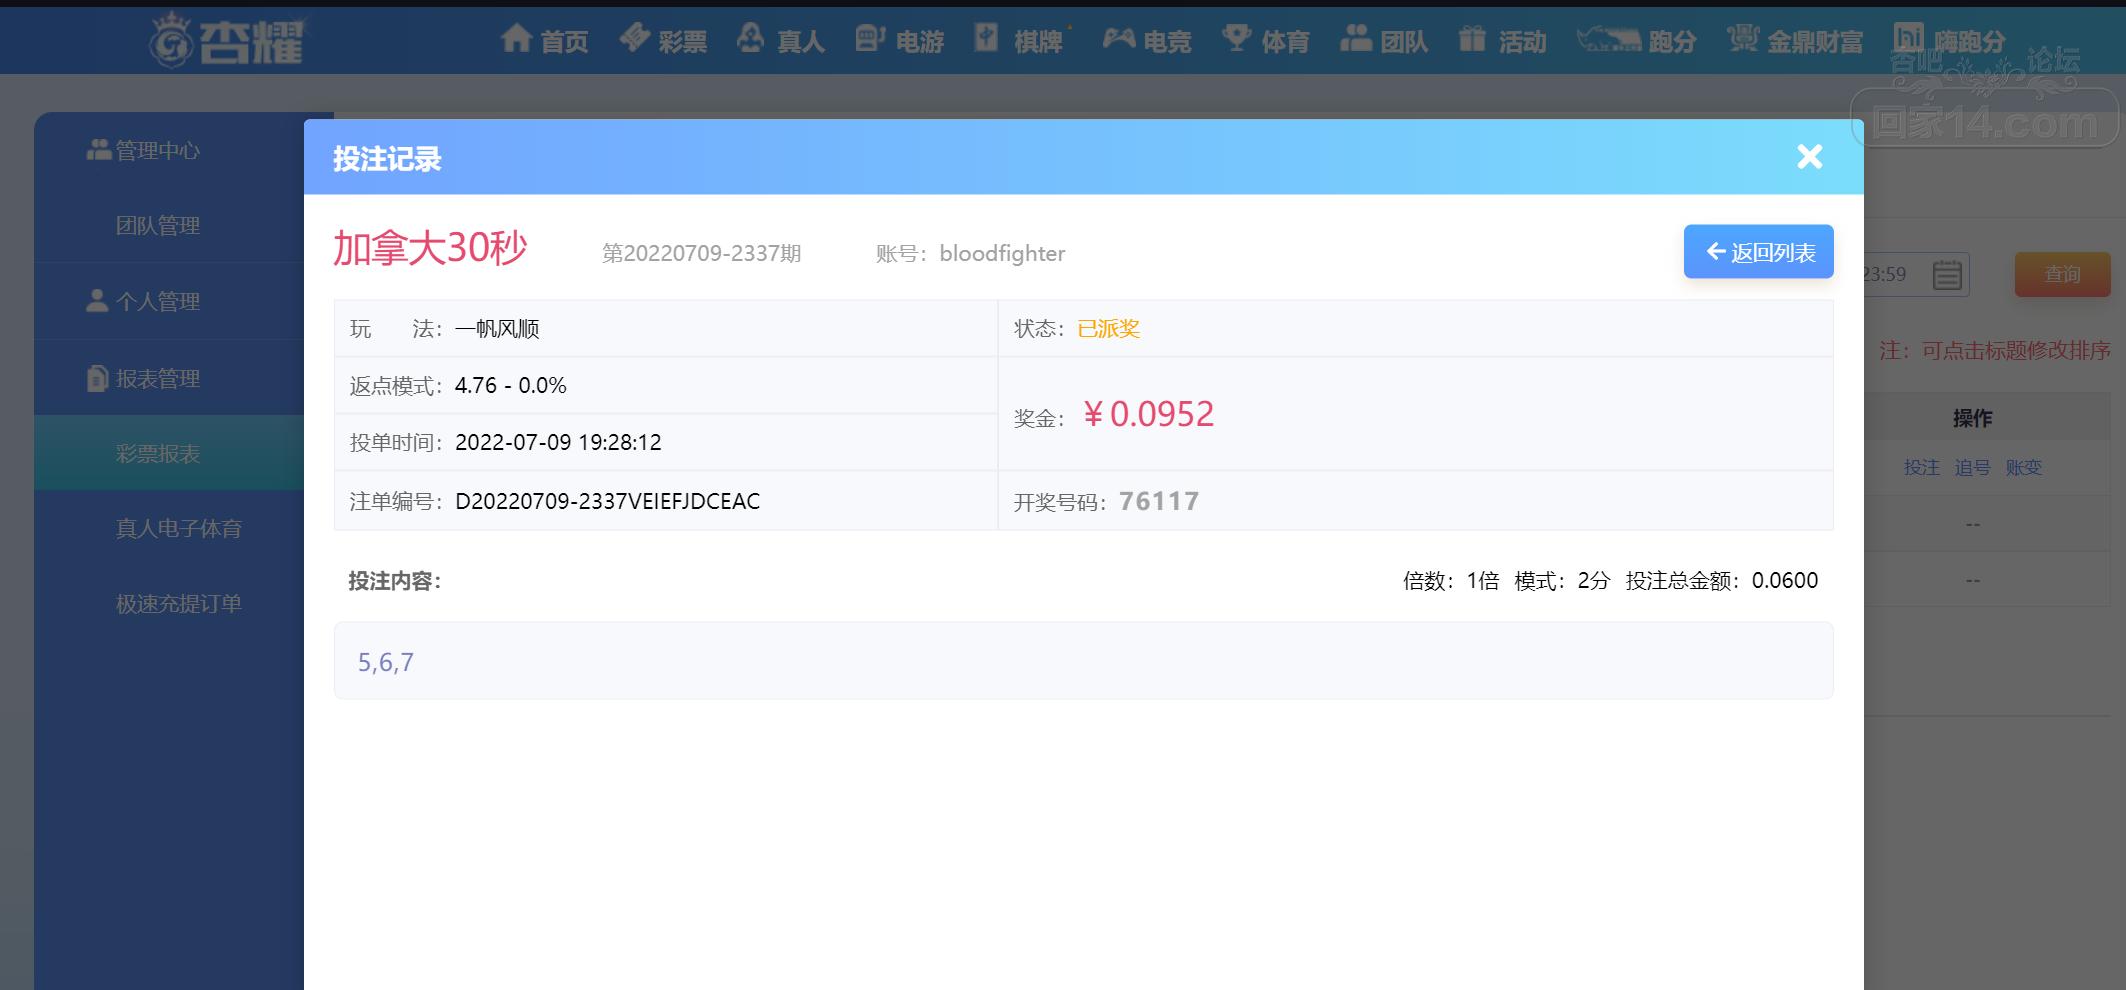Click the calendar icon in date field
This screenshot has height=990, width=2126.
tap(1946, 274)
